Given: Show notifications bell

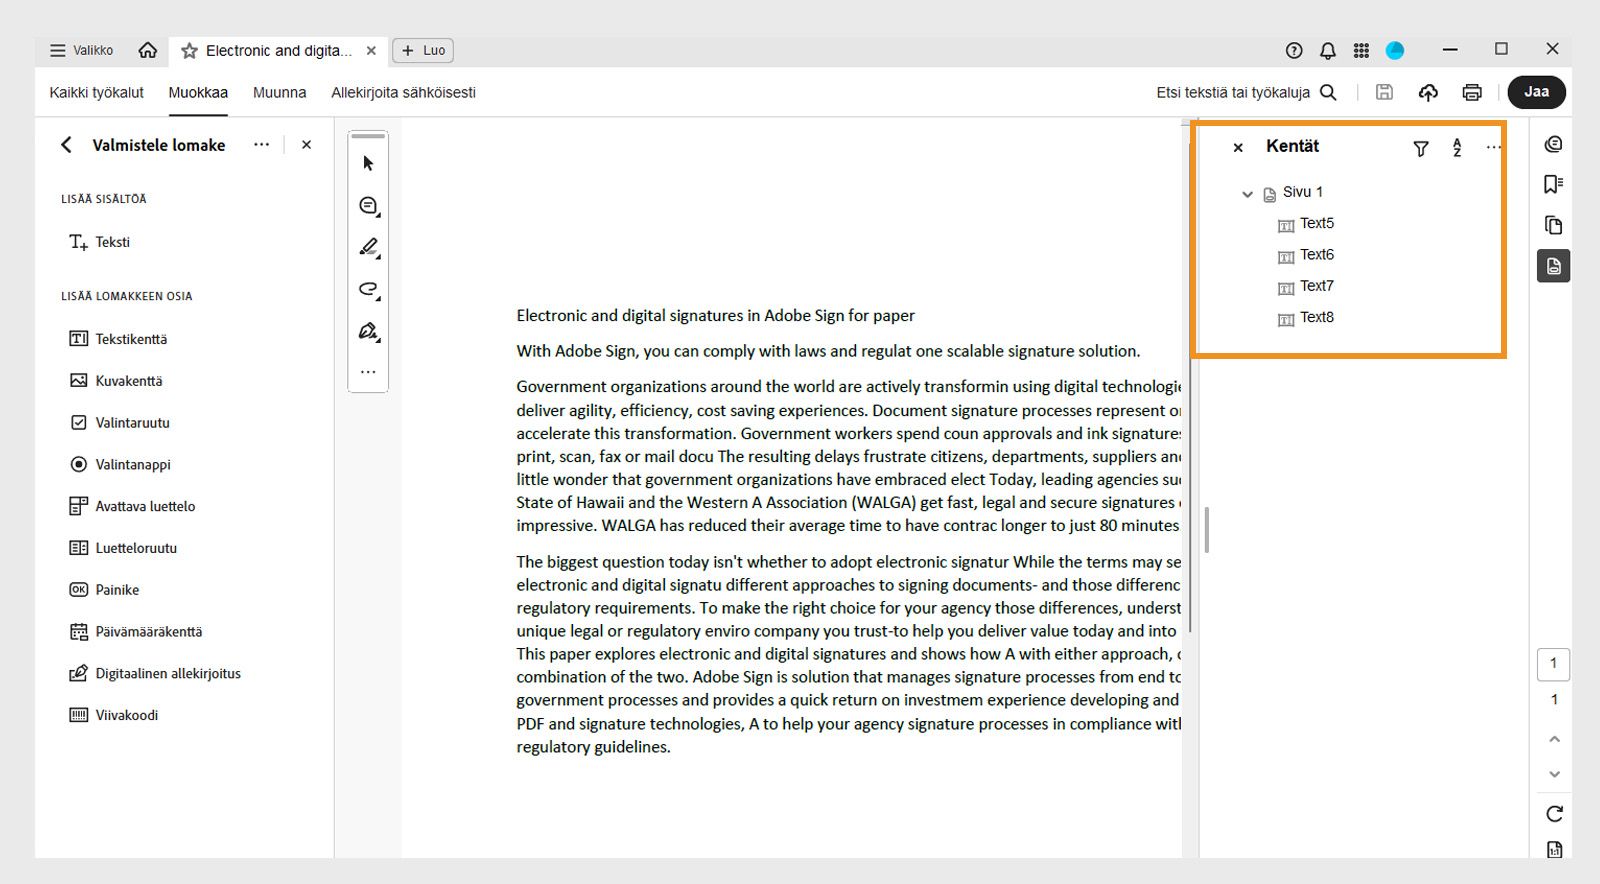Looking at the screenshot, I should (x=1328, y=50).
